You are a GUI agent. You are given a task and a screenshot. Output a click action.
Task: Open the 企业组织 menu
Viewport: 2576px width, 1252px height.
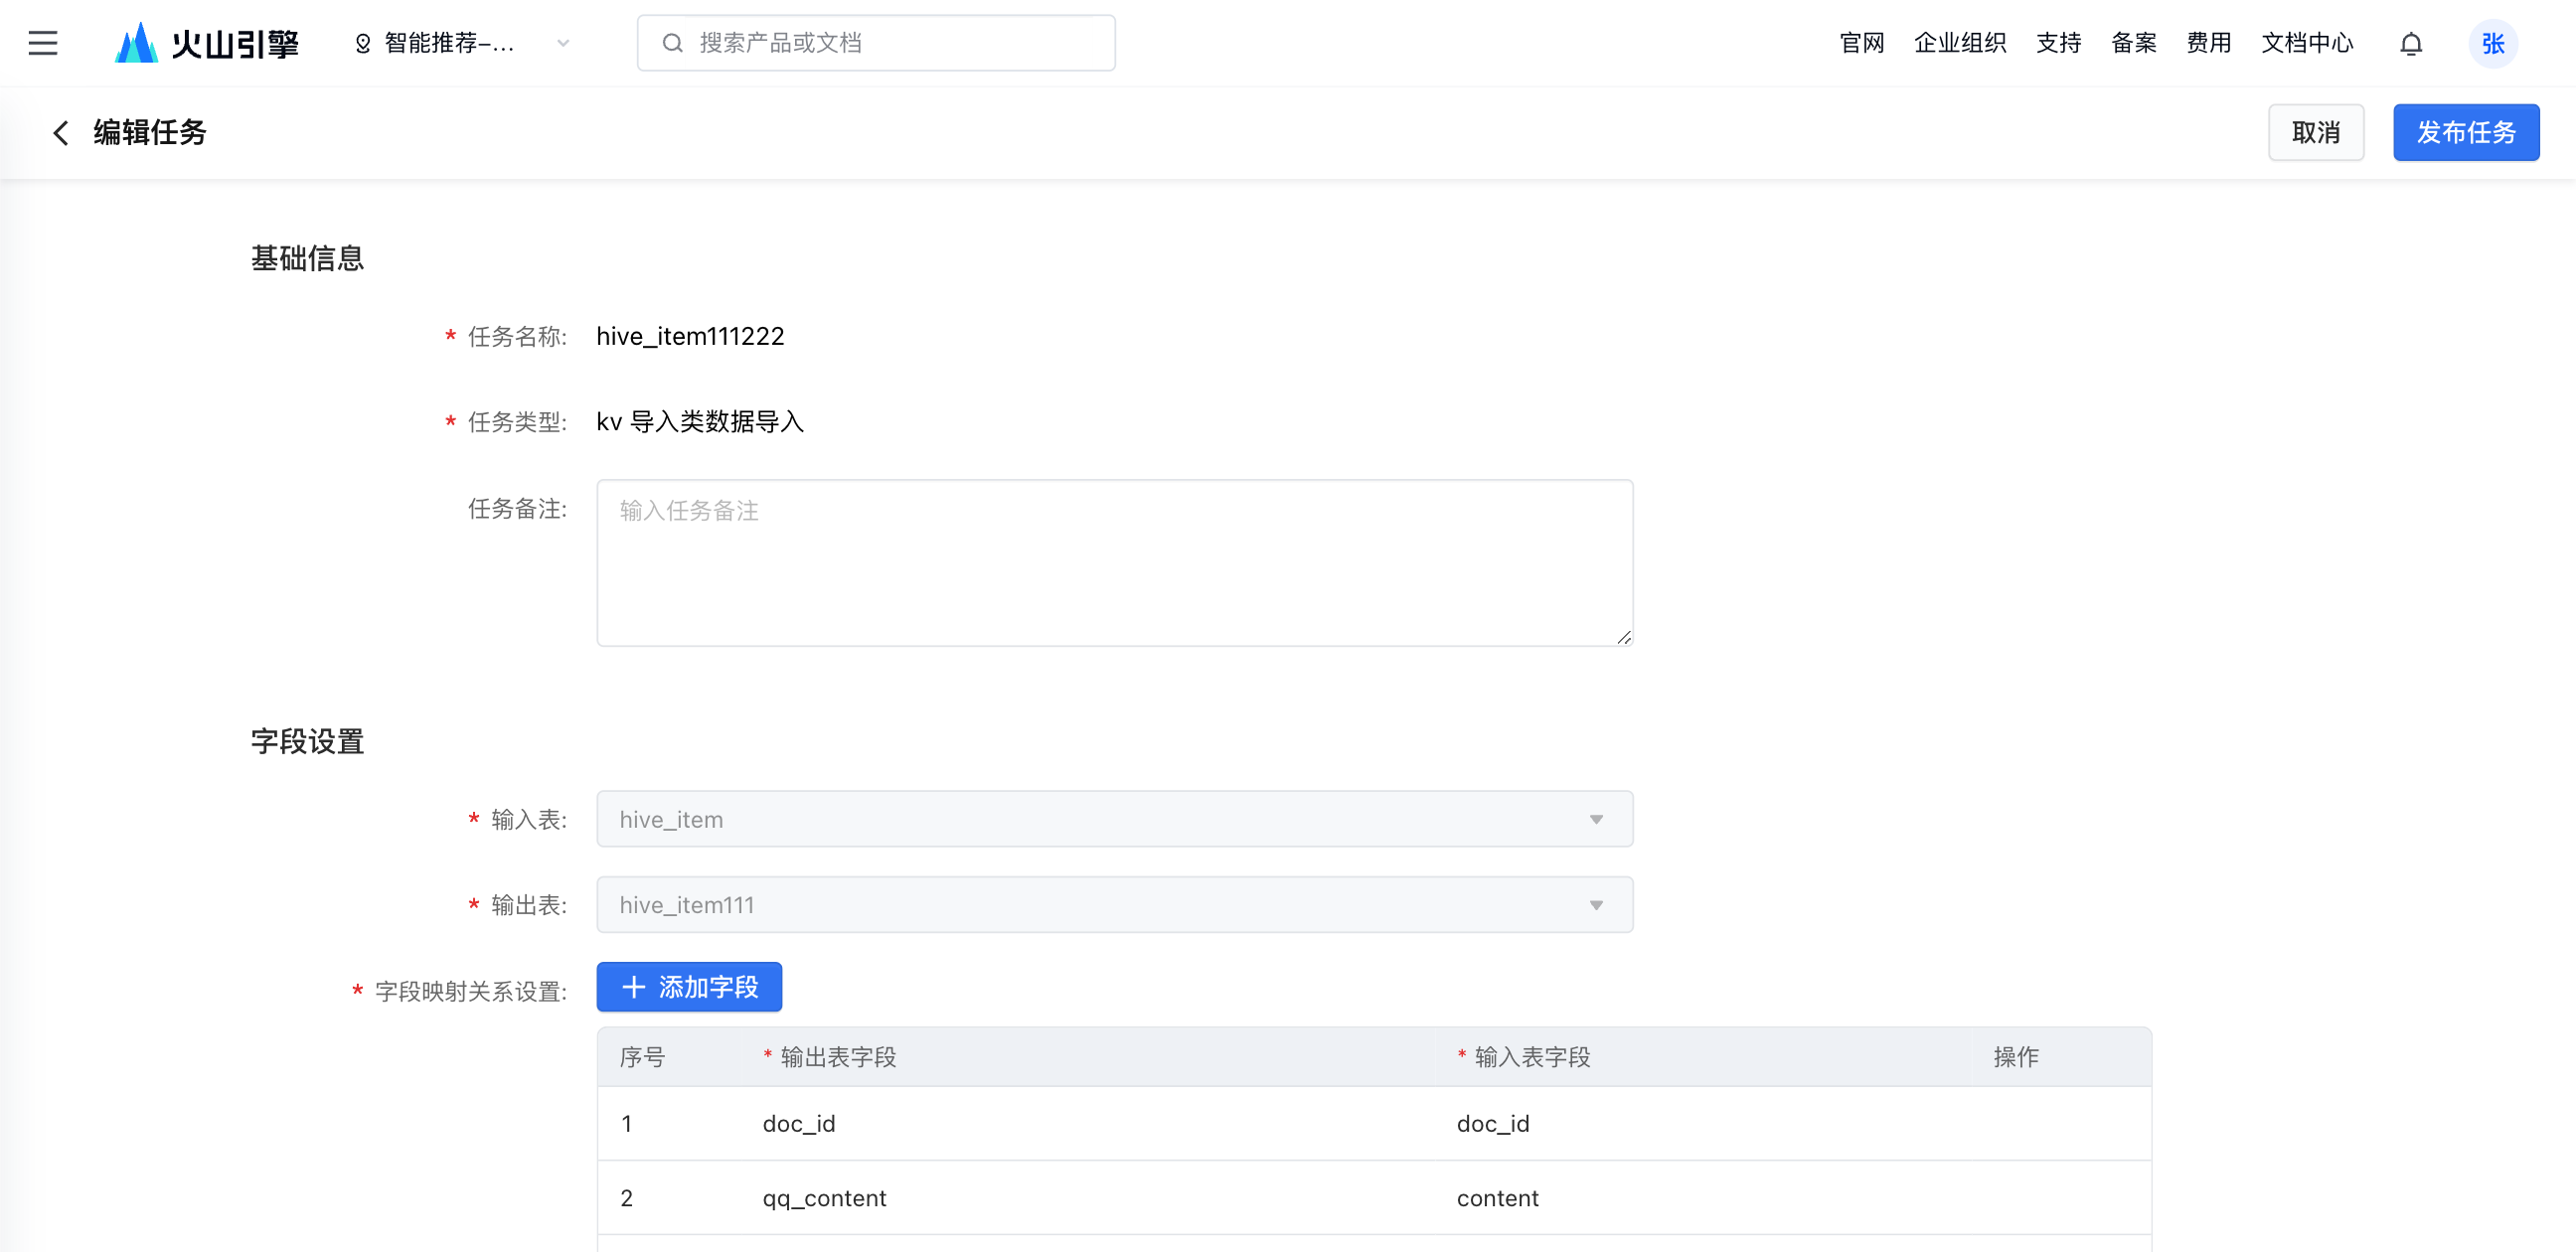point(1960,43)
